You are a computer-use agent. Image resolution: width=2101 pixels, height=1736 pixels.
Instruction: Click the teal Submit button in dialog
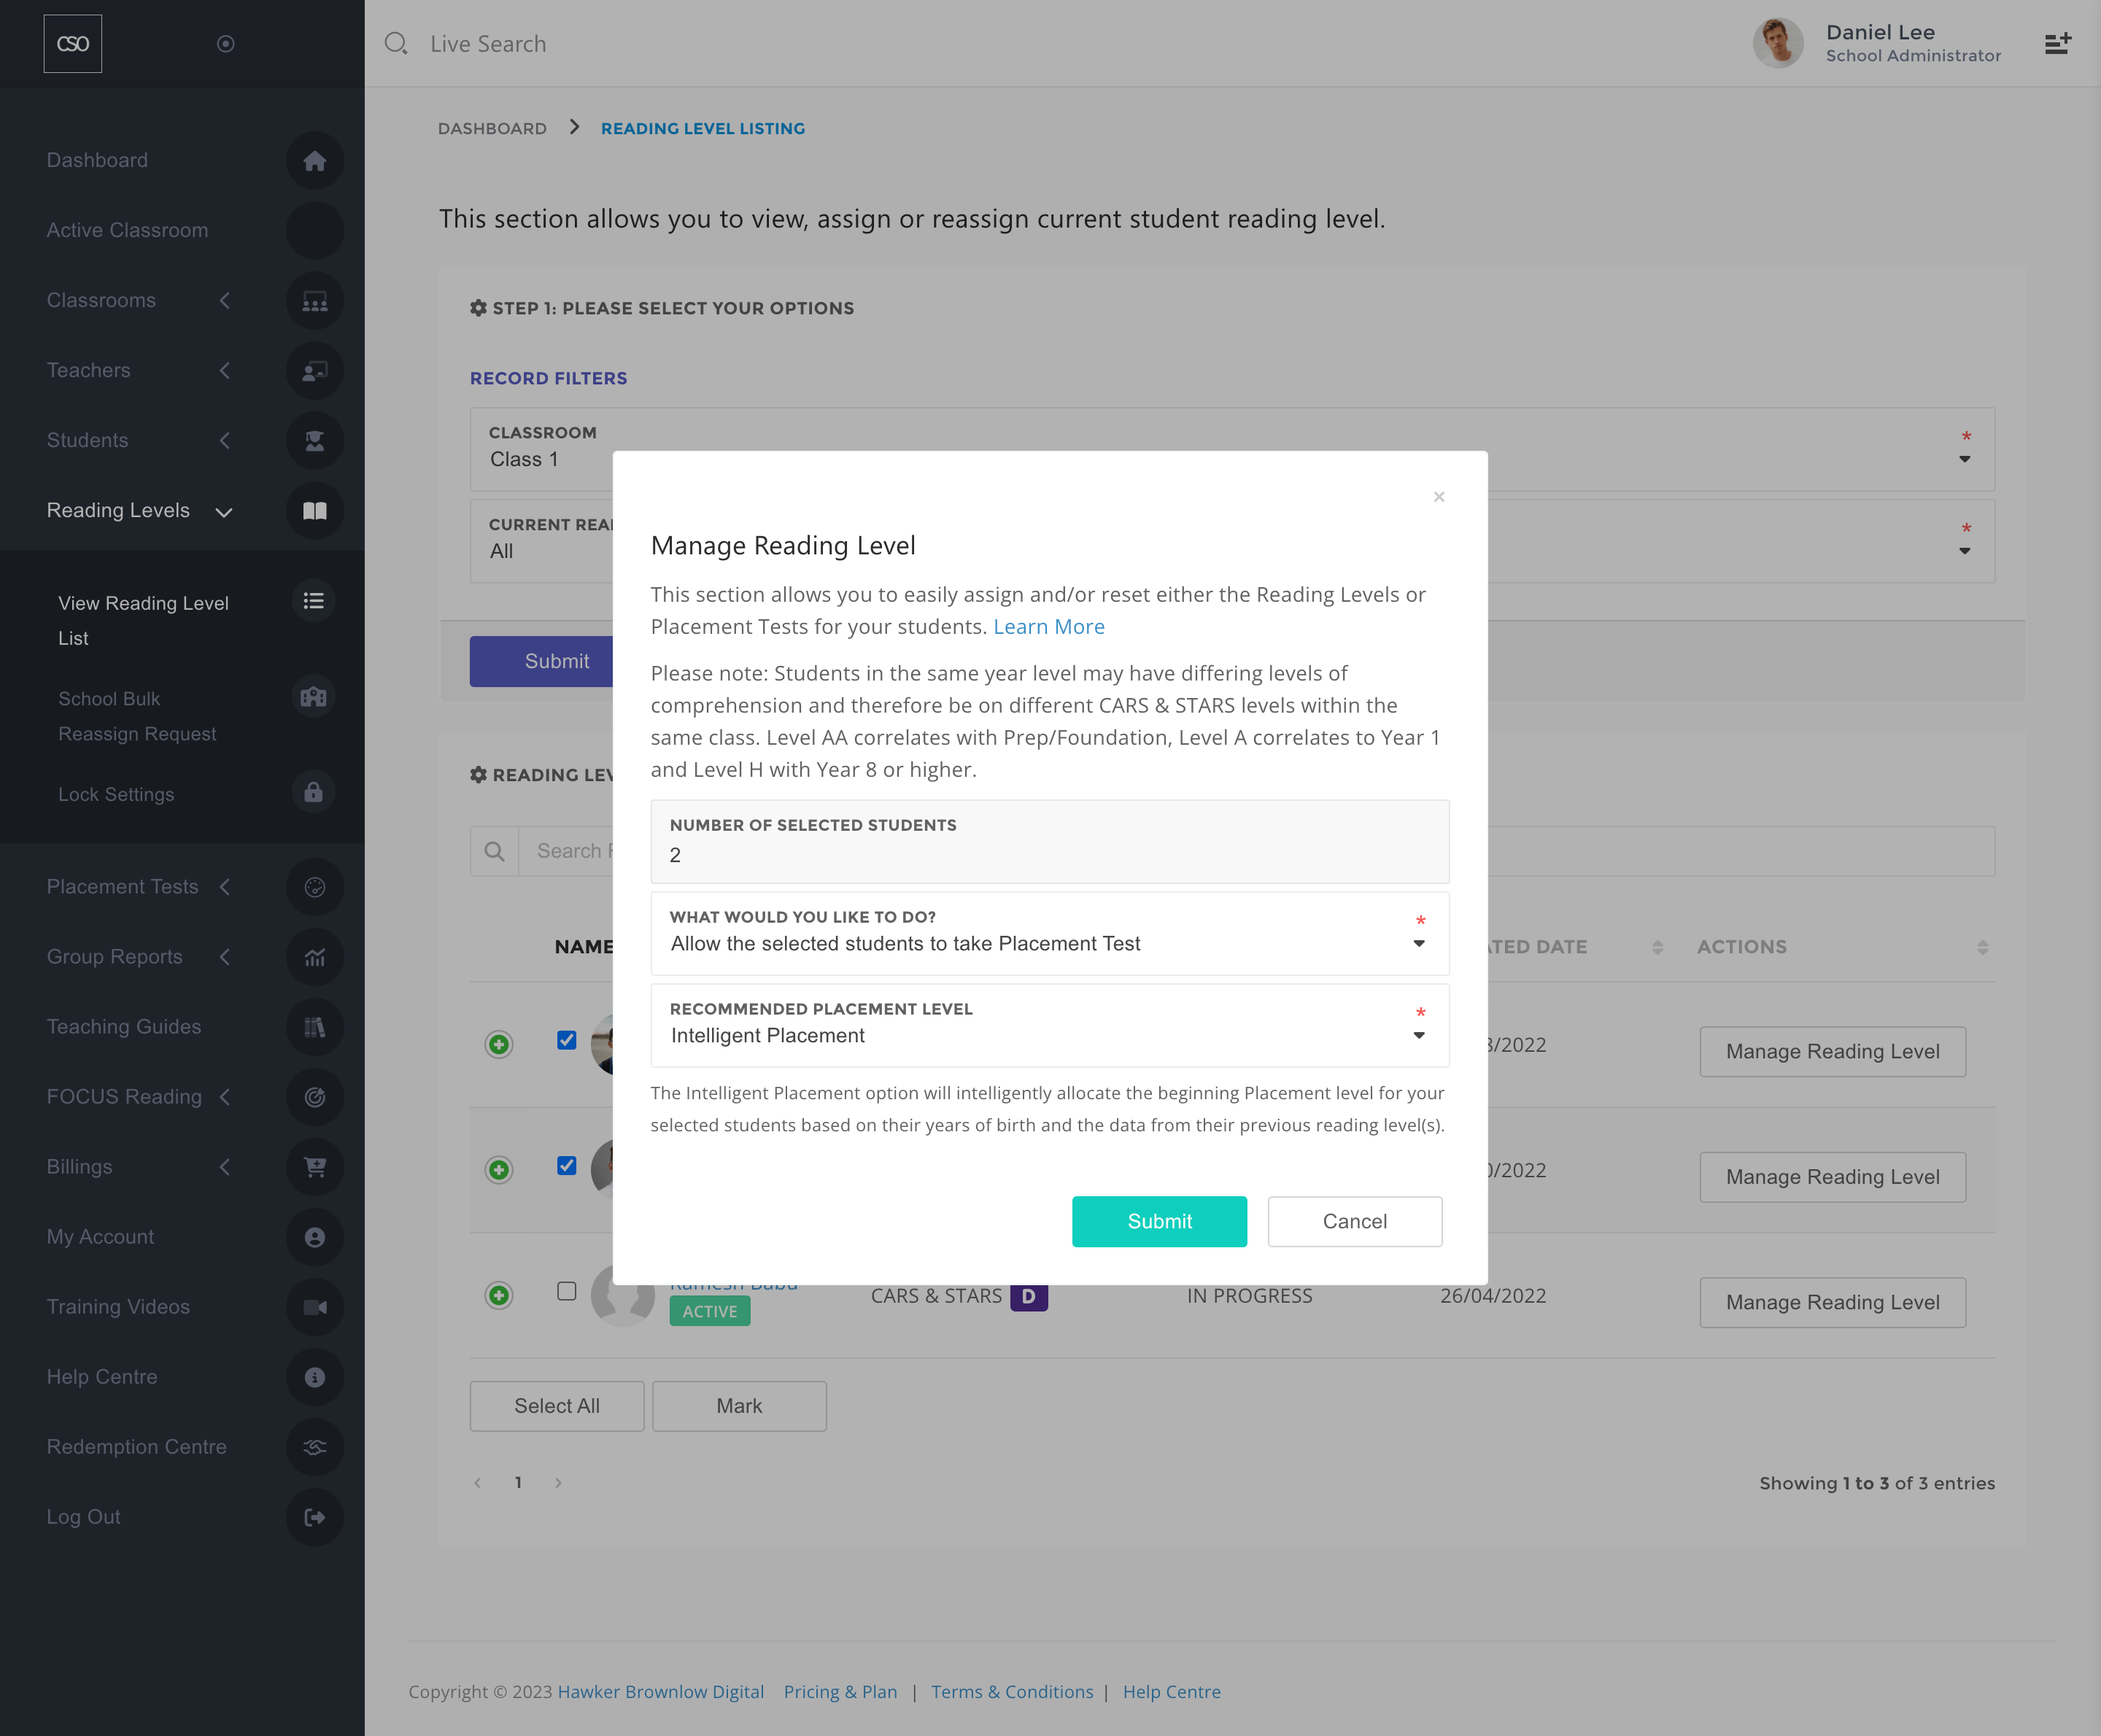1159,1221
